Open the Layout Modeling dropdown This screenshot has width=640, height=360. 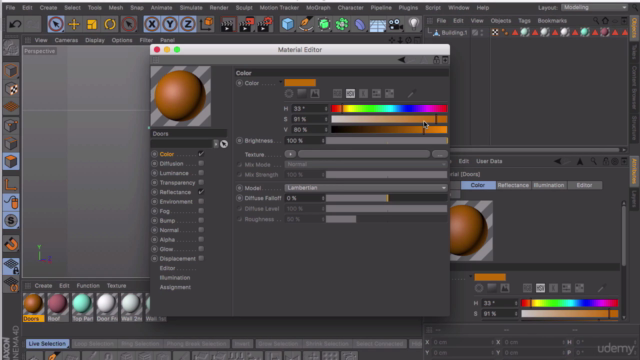[594, 7]
